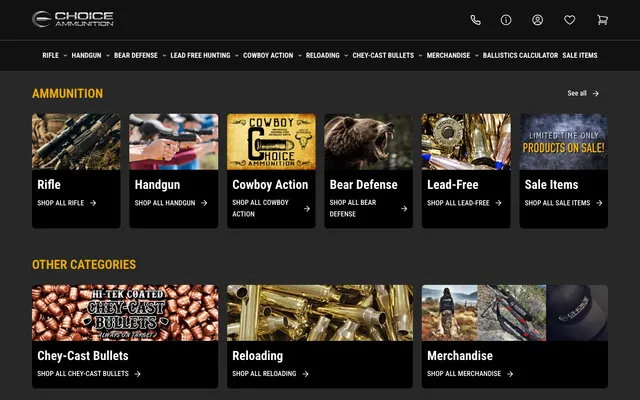Expand the Bear Defense menu chevron

click(164, 56)
